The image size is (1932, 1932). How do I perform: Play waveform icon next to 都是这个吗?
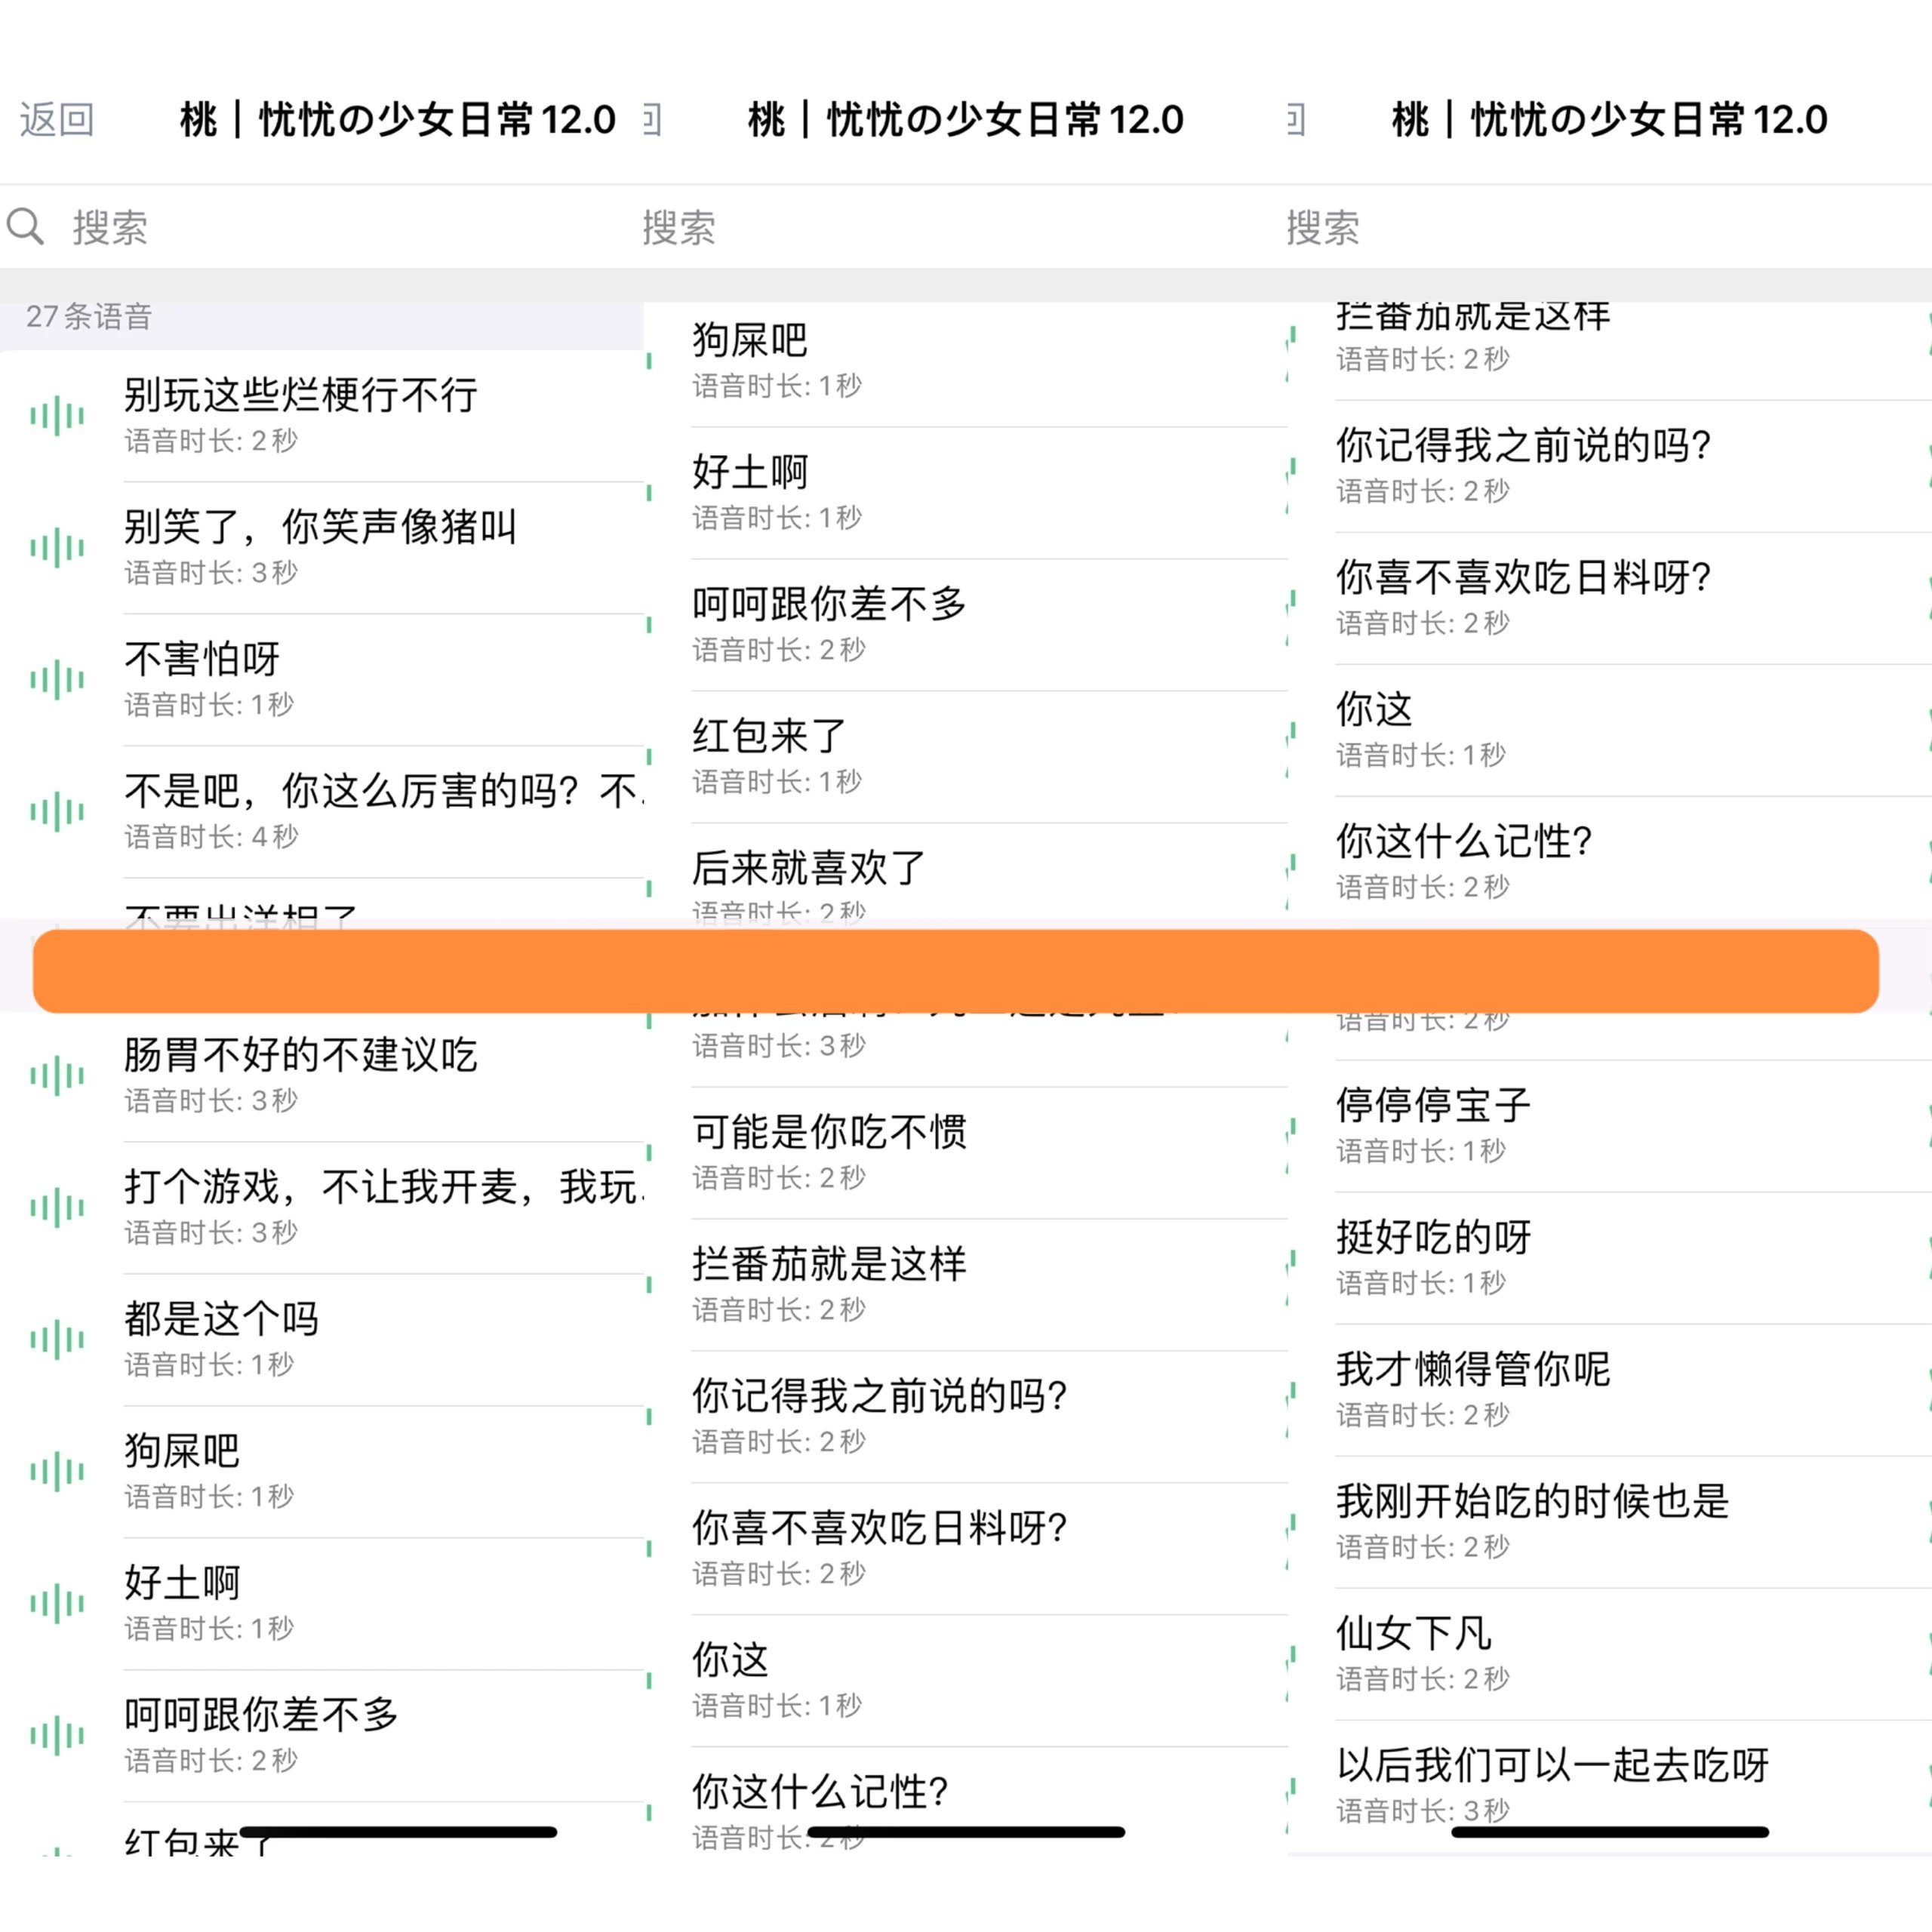(x=57, y=1340)
